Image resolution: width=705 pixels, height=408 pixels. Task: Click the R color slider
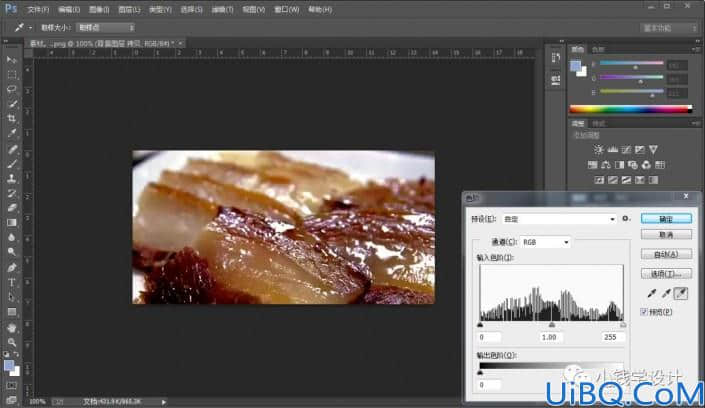[x=632, y=64]
